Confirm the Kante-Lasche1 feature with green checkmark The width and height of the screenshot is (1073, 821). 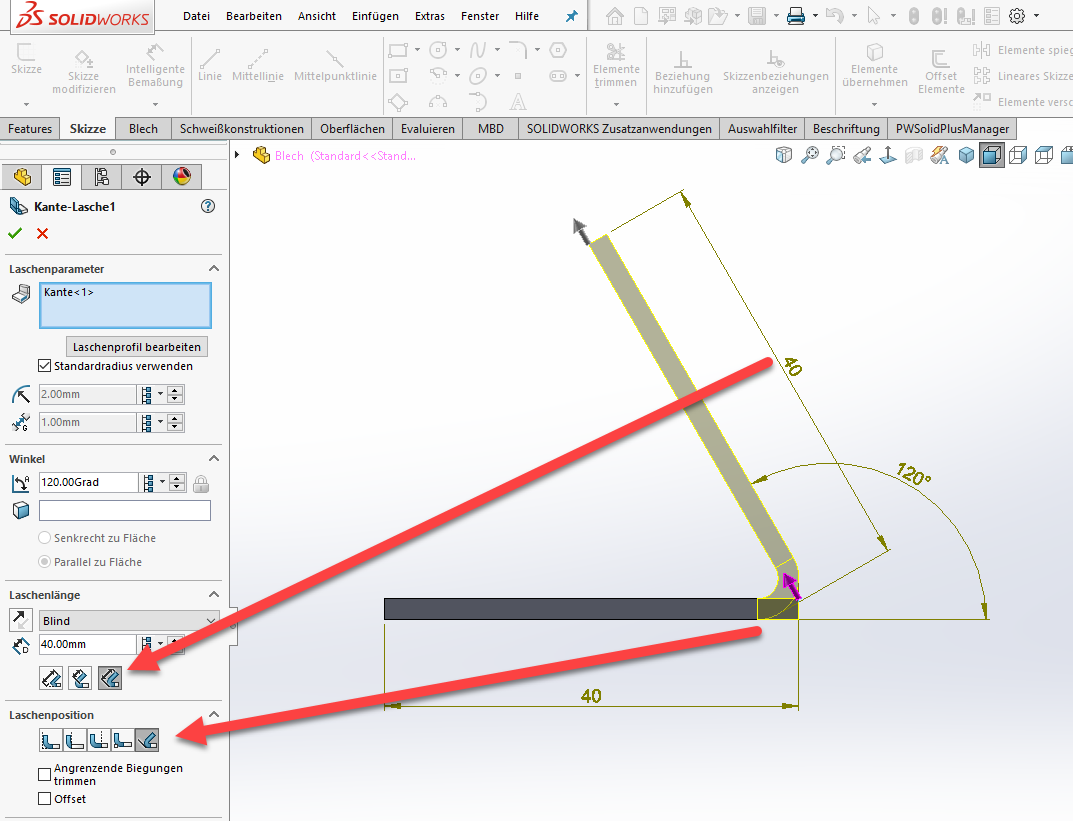coord(15,233)
